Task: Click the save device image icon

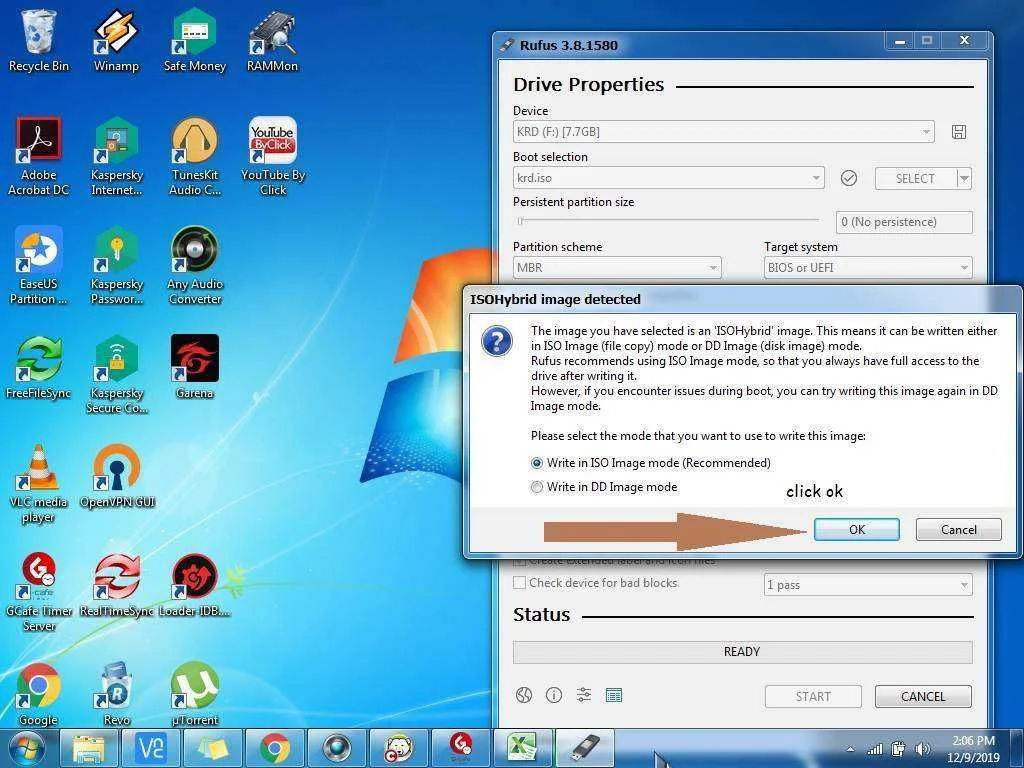Action: (959, 132)
